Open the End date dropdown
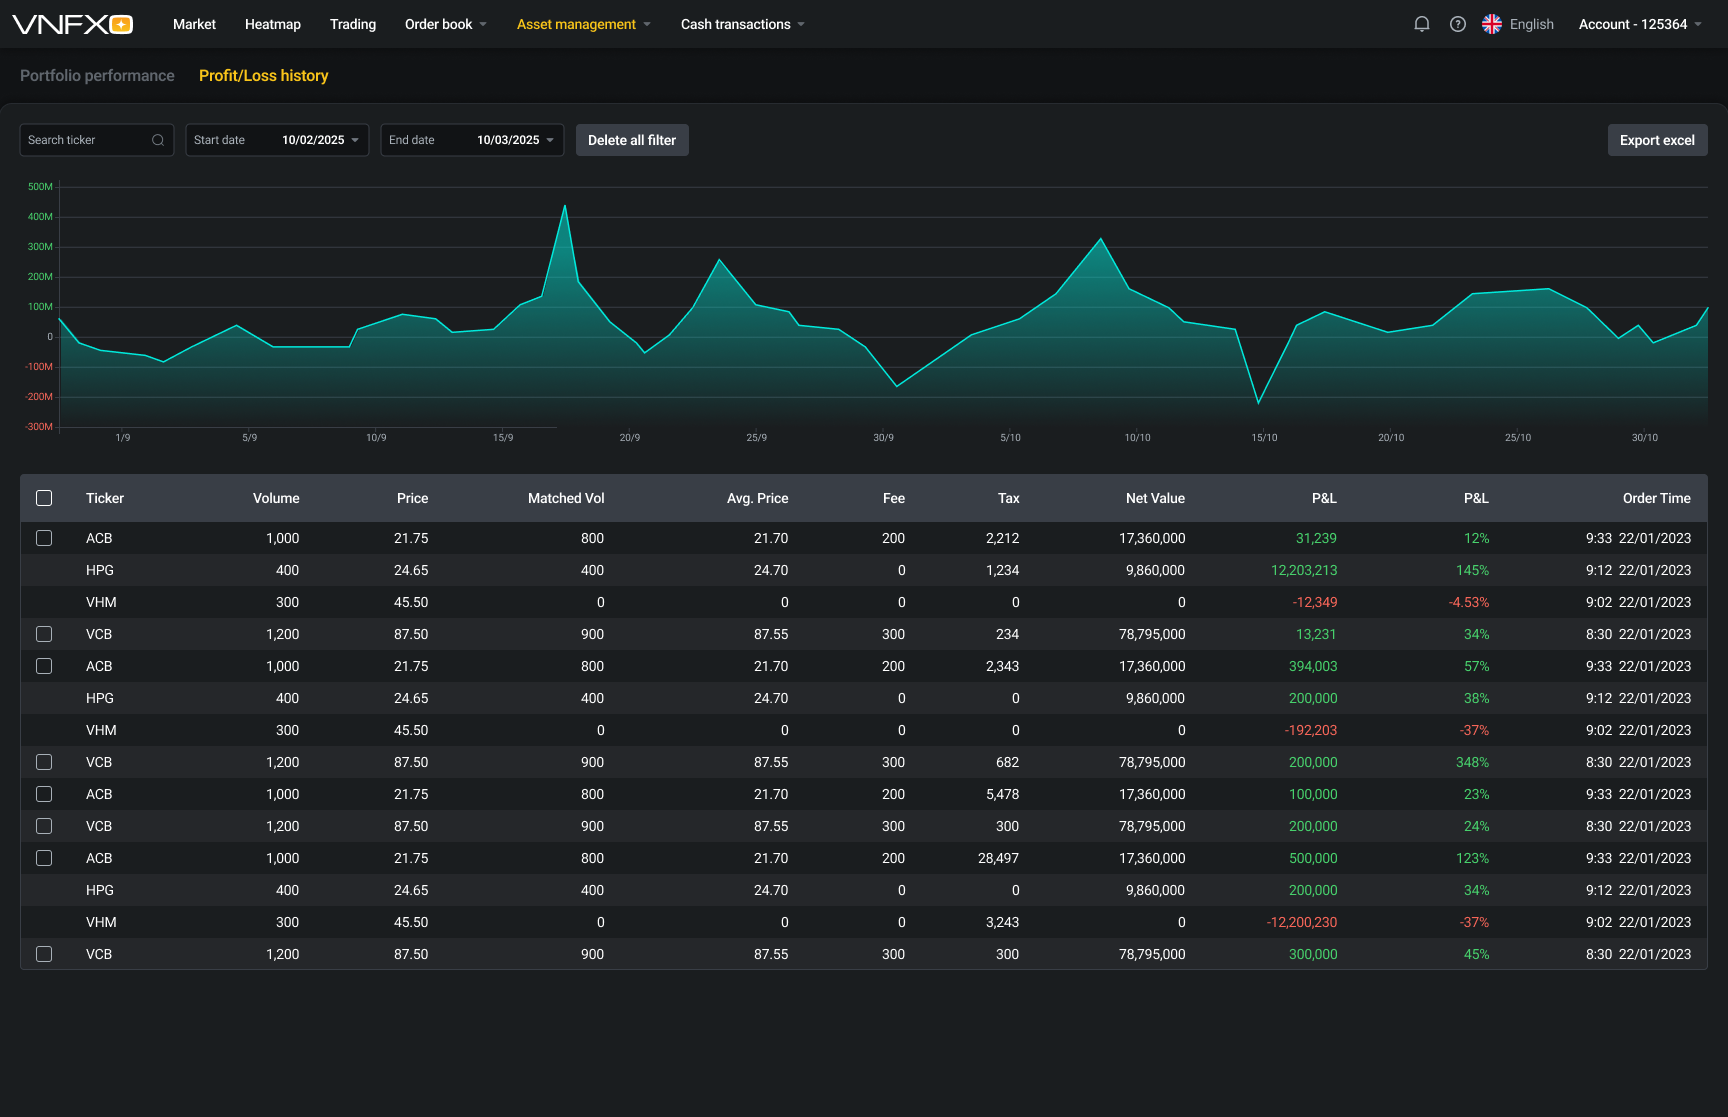 472,140
